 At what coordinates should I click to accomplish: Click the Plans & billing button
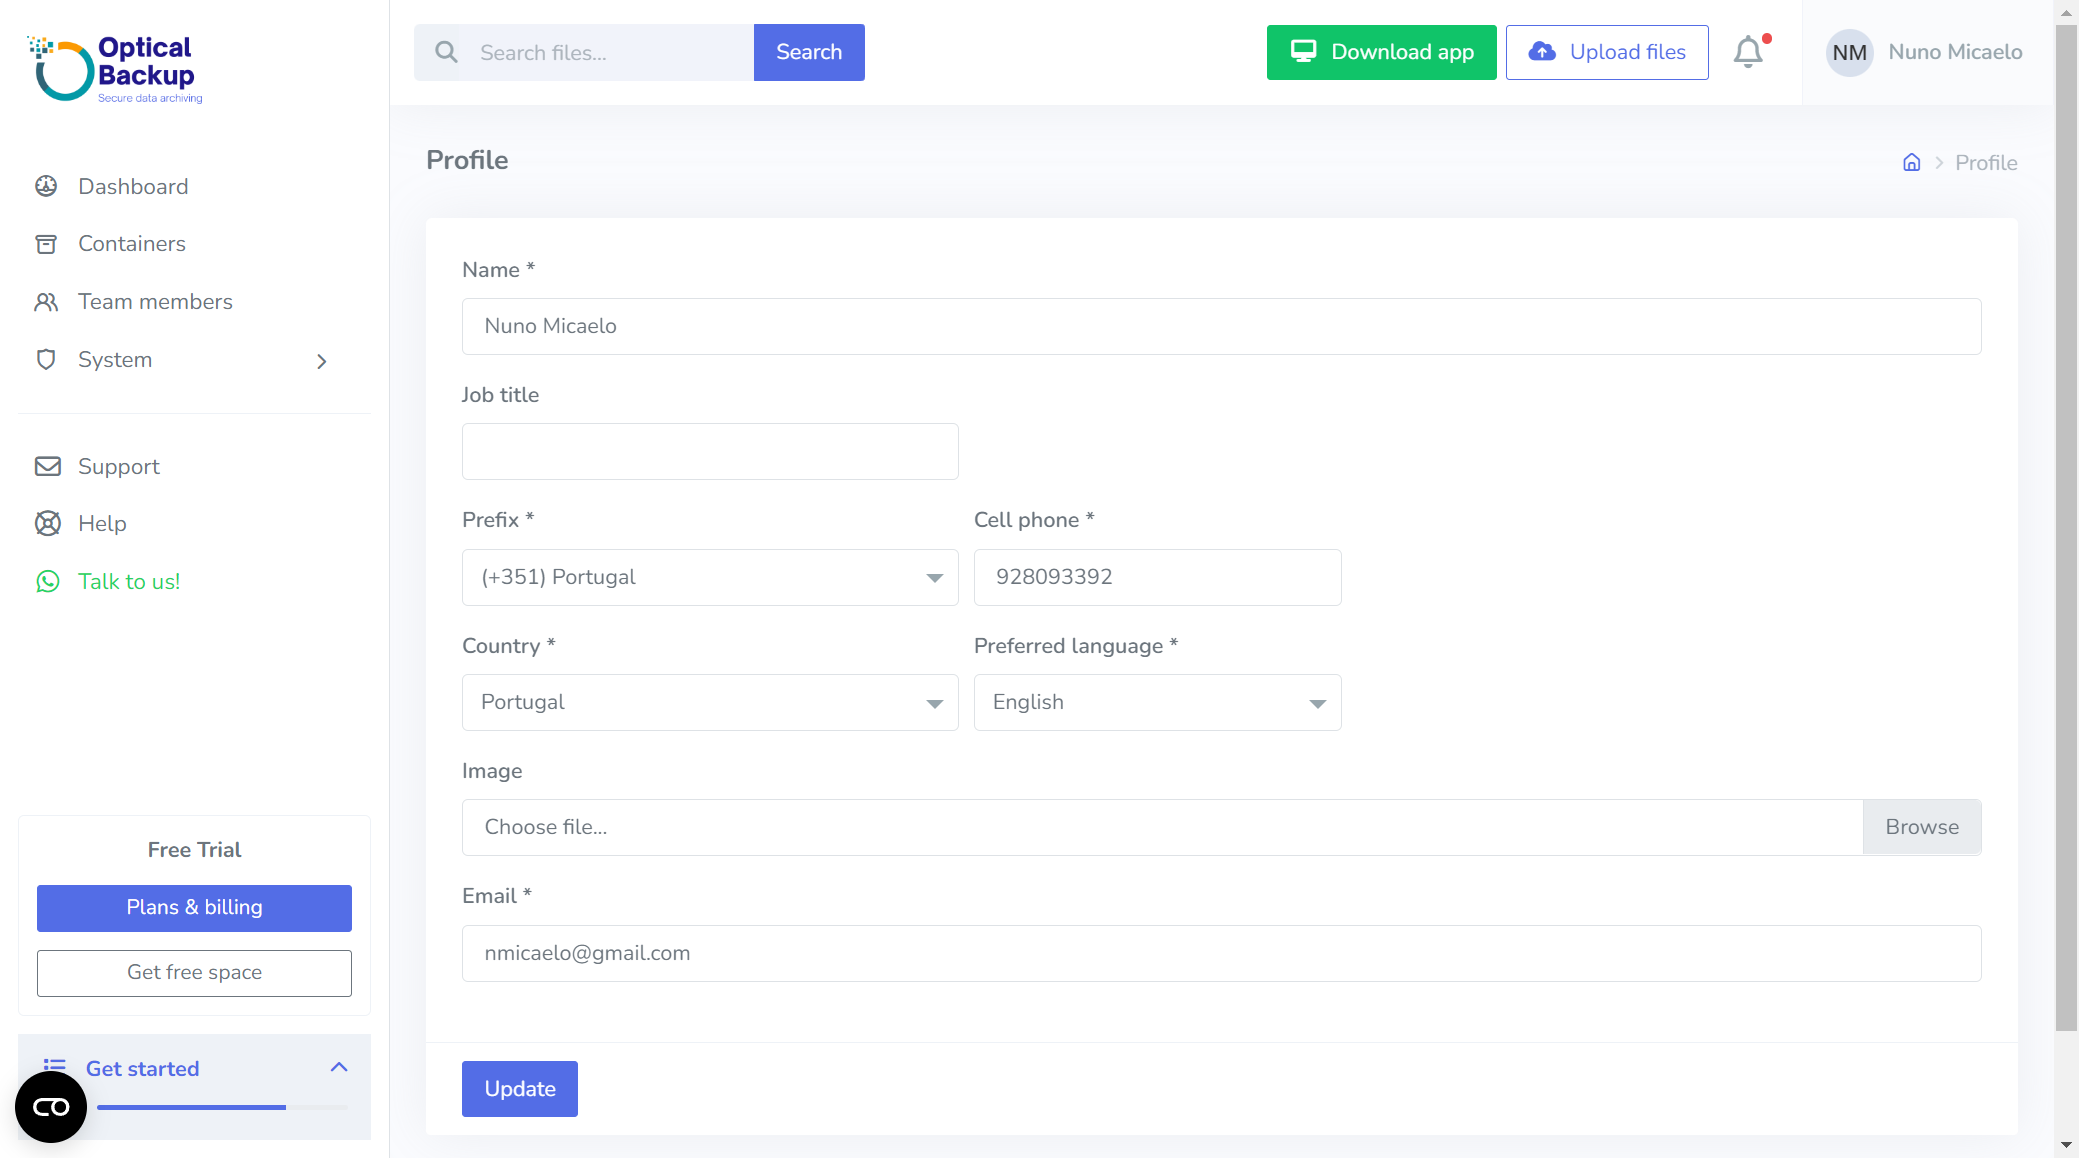[194, 907]
